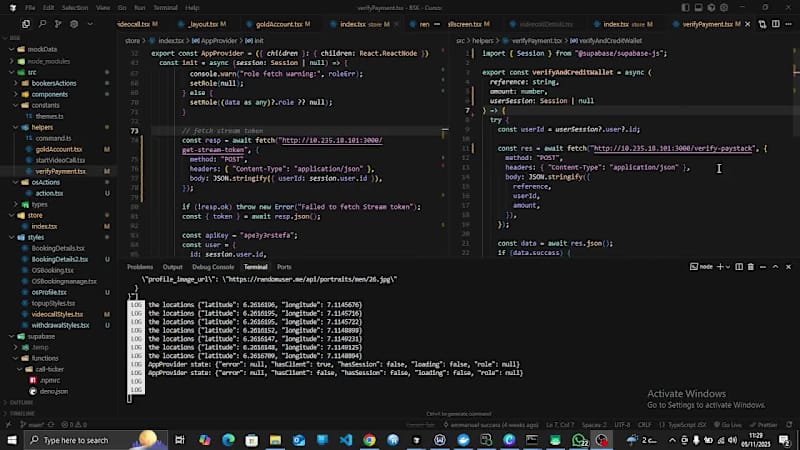Follow the verify-paystack URL link

tap(673, 148)
